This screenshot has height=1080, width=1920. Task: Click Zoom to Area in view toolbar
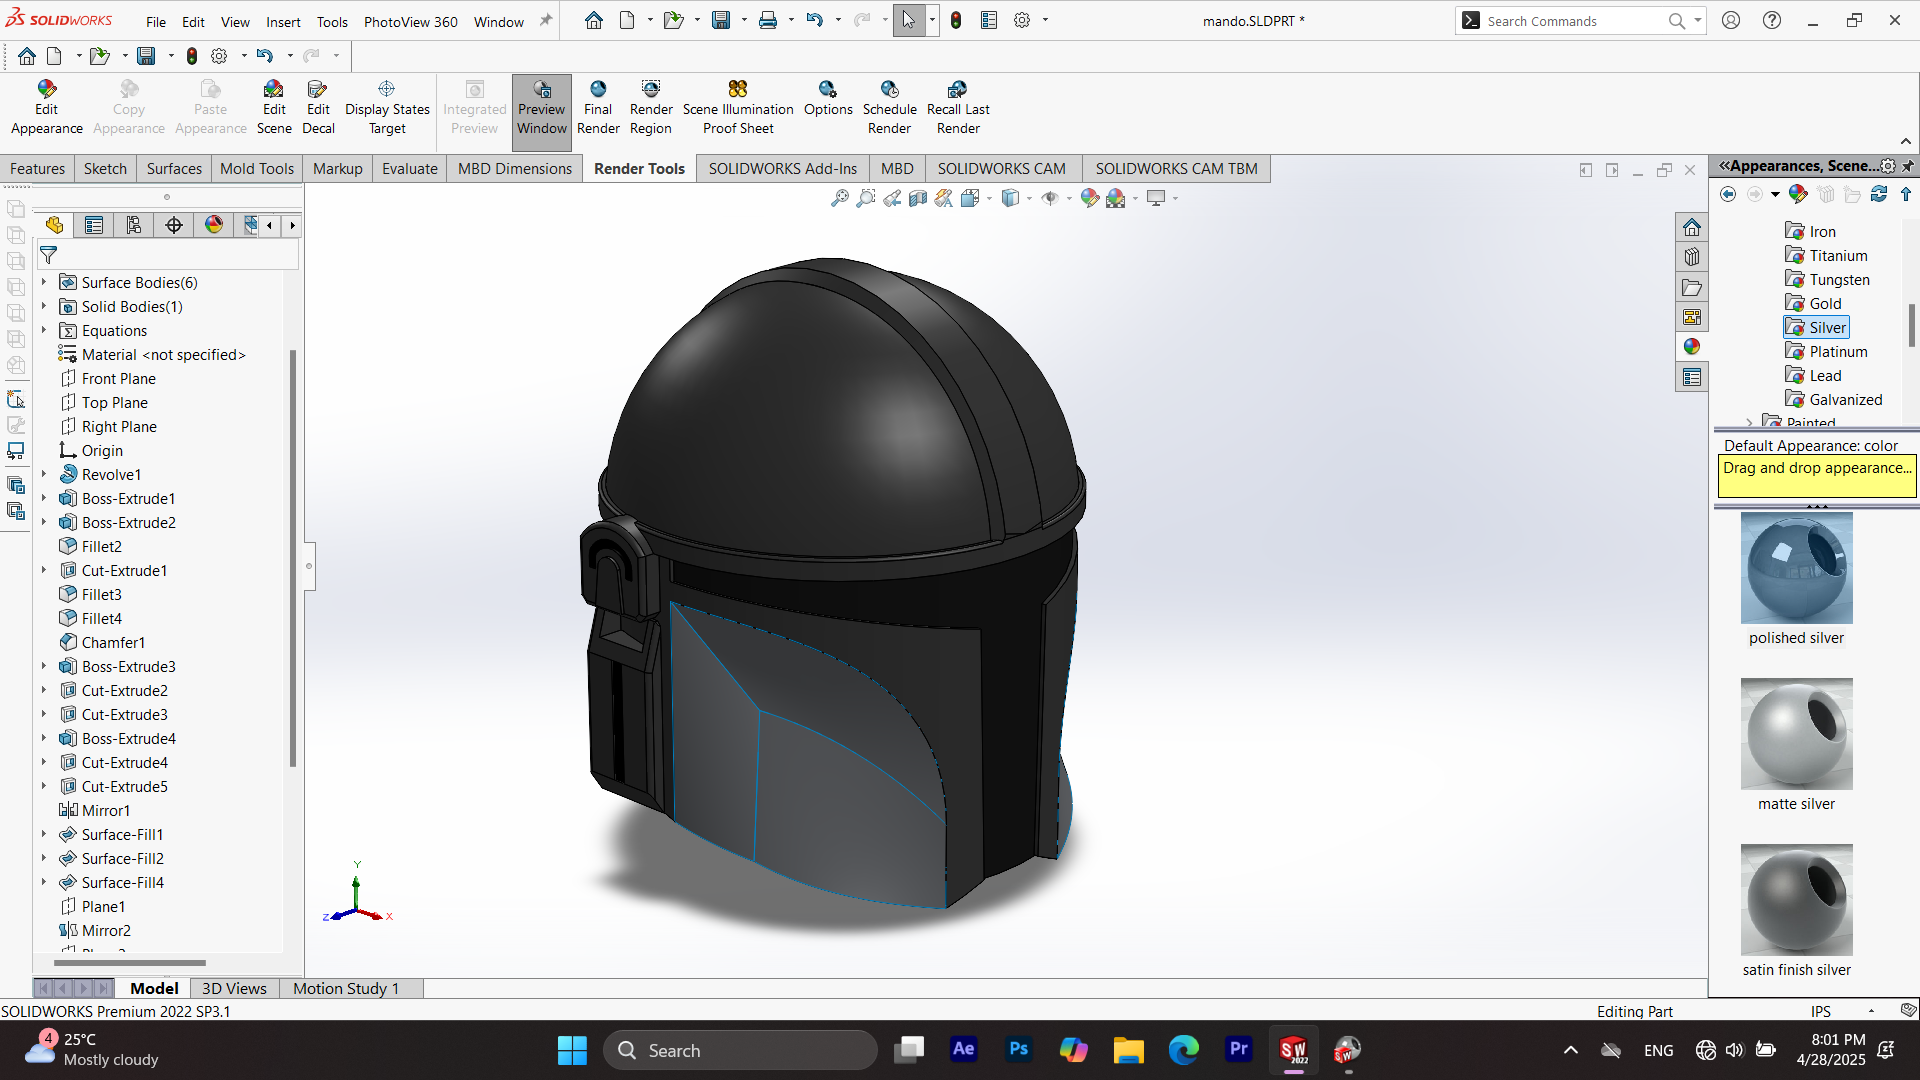click(x=866, y=198)
